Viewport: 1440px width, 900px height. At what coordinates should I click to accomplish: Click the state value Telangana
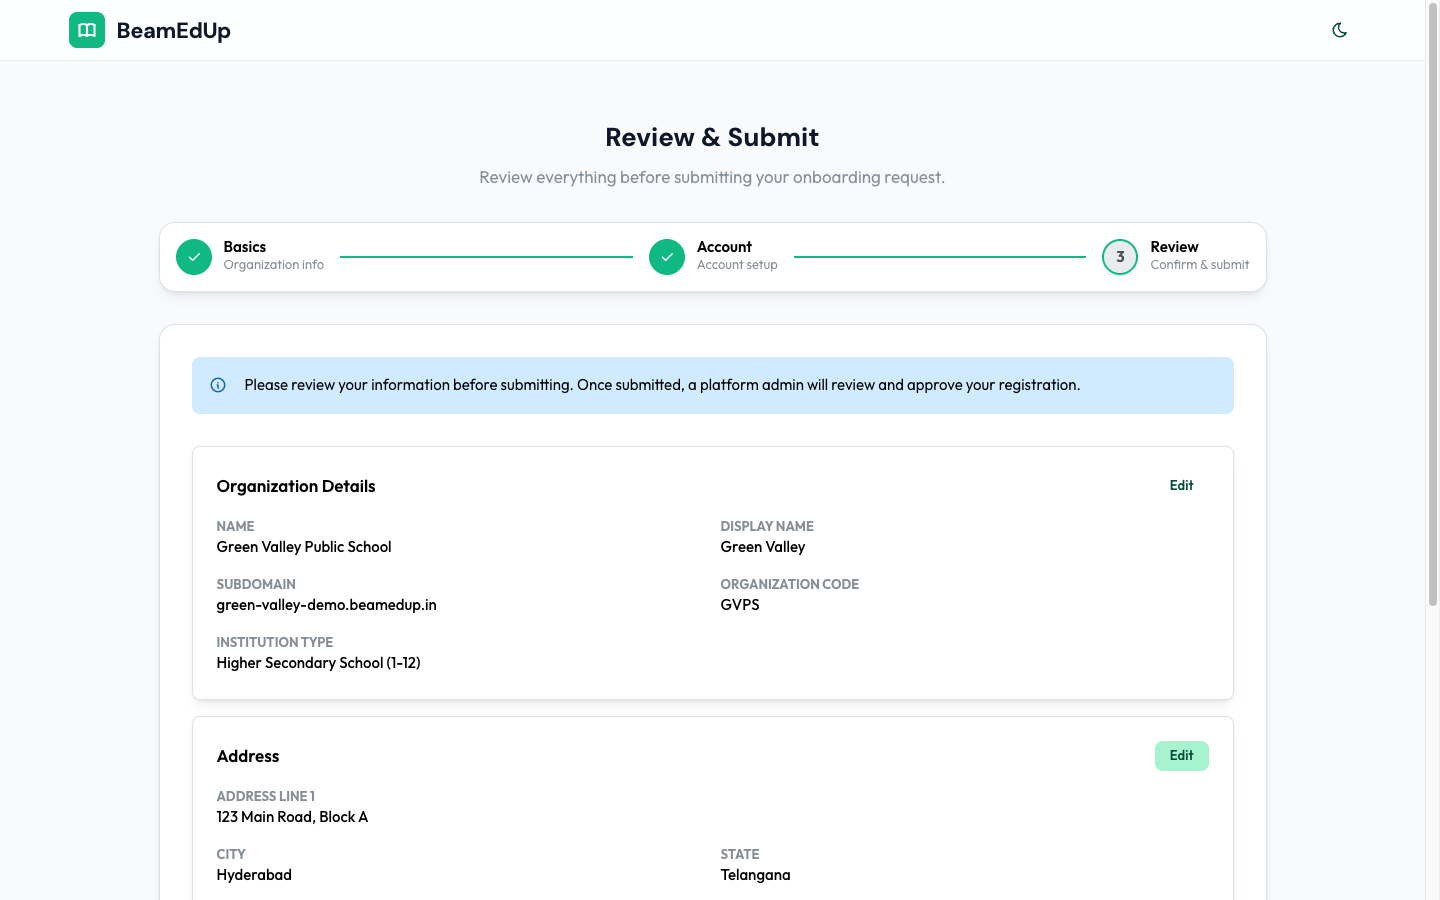(756, 875)
